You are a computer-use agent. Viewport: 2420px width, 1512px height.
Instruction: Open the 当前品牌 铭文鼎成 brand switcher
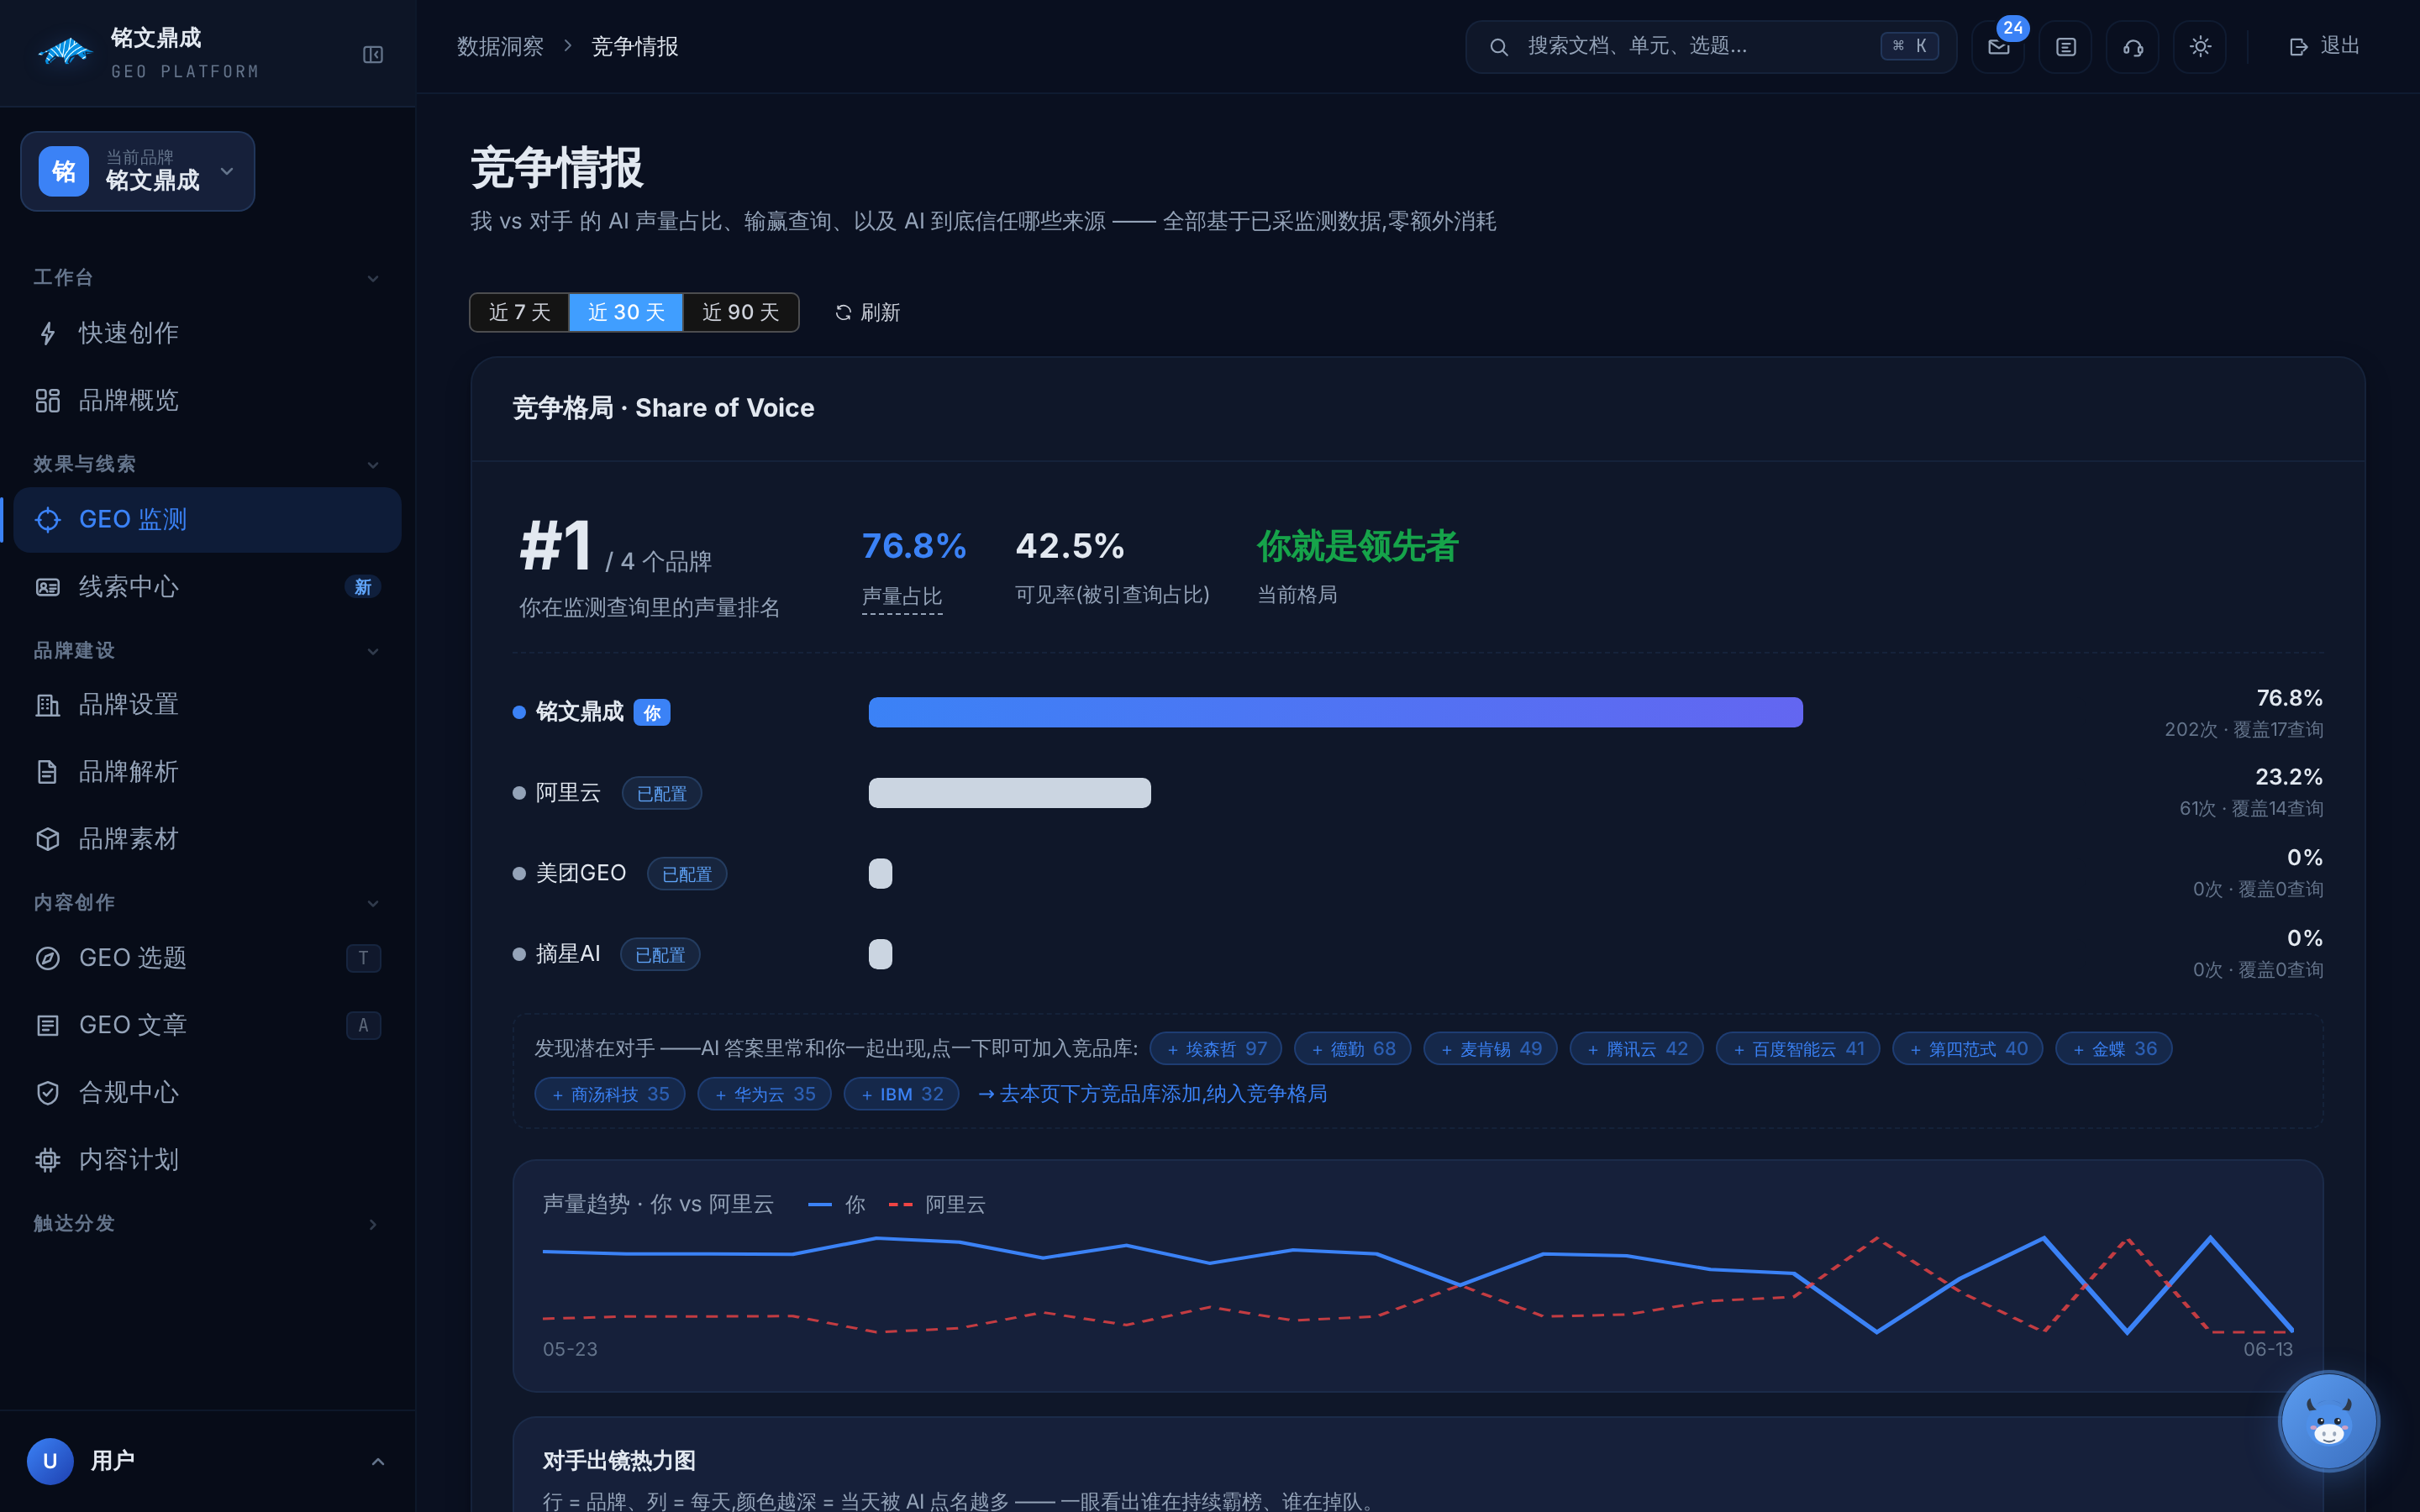coord(138,171)
